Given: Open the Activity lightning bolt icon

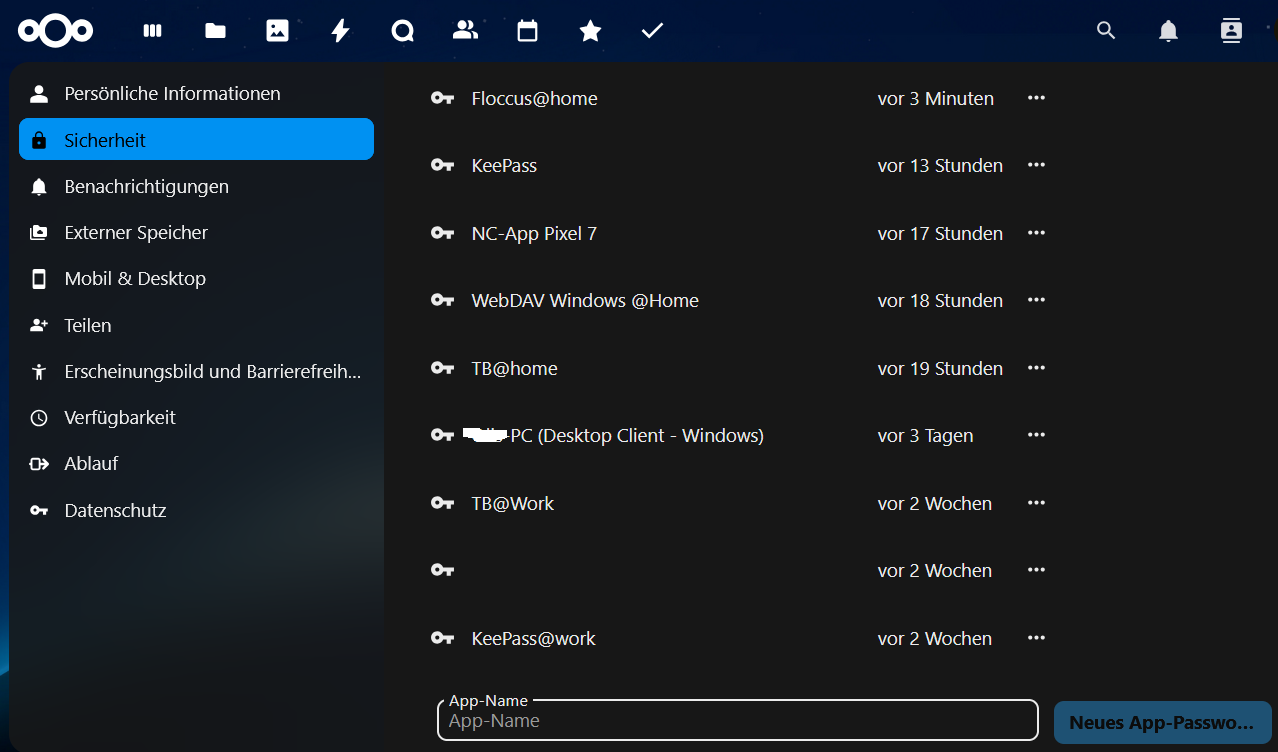Looking at the screenshot, I should (340, 31).
